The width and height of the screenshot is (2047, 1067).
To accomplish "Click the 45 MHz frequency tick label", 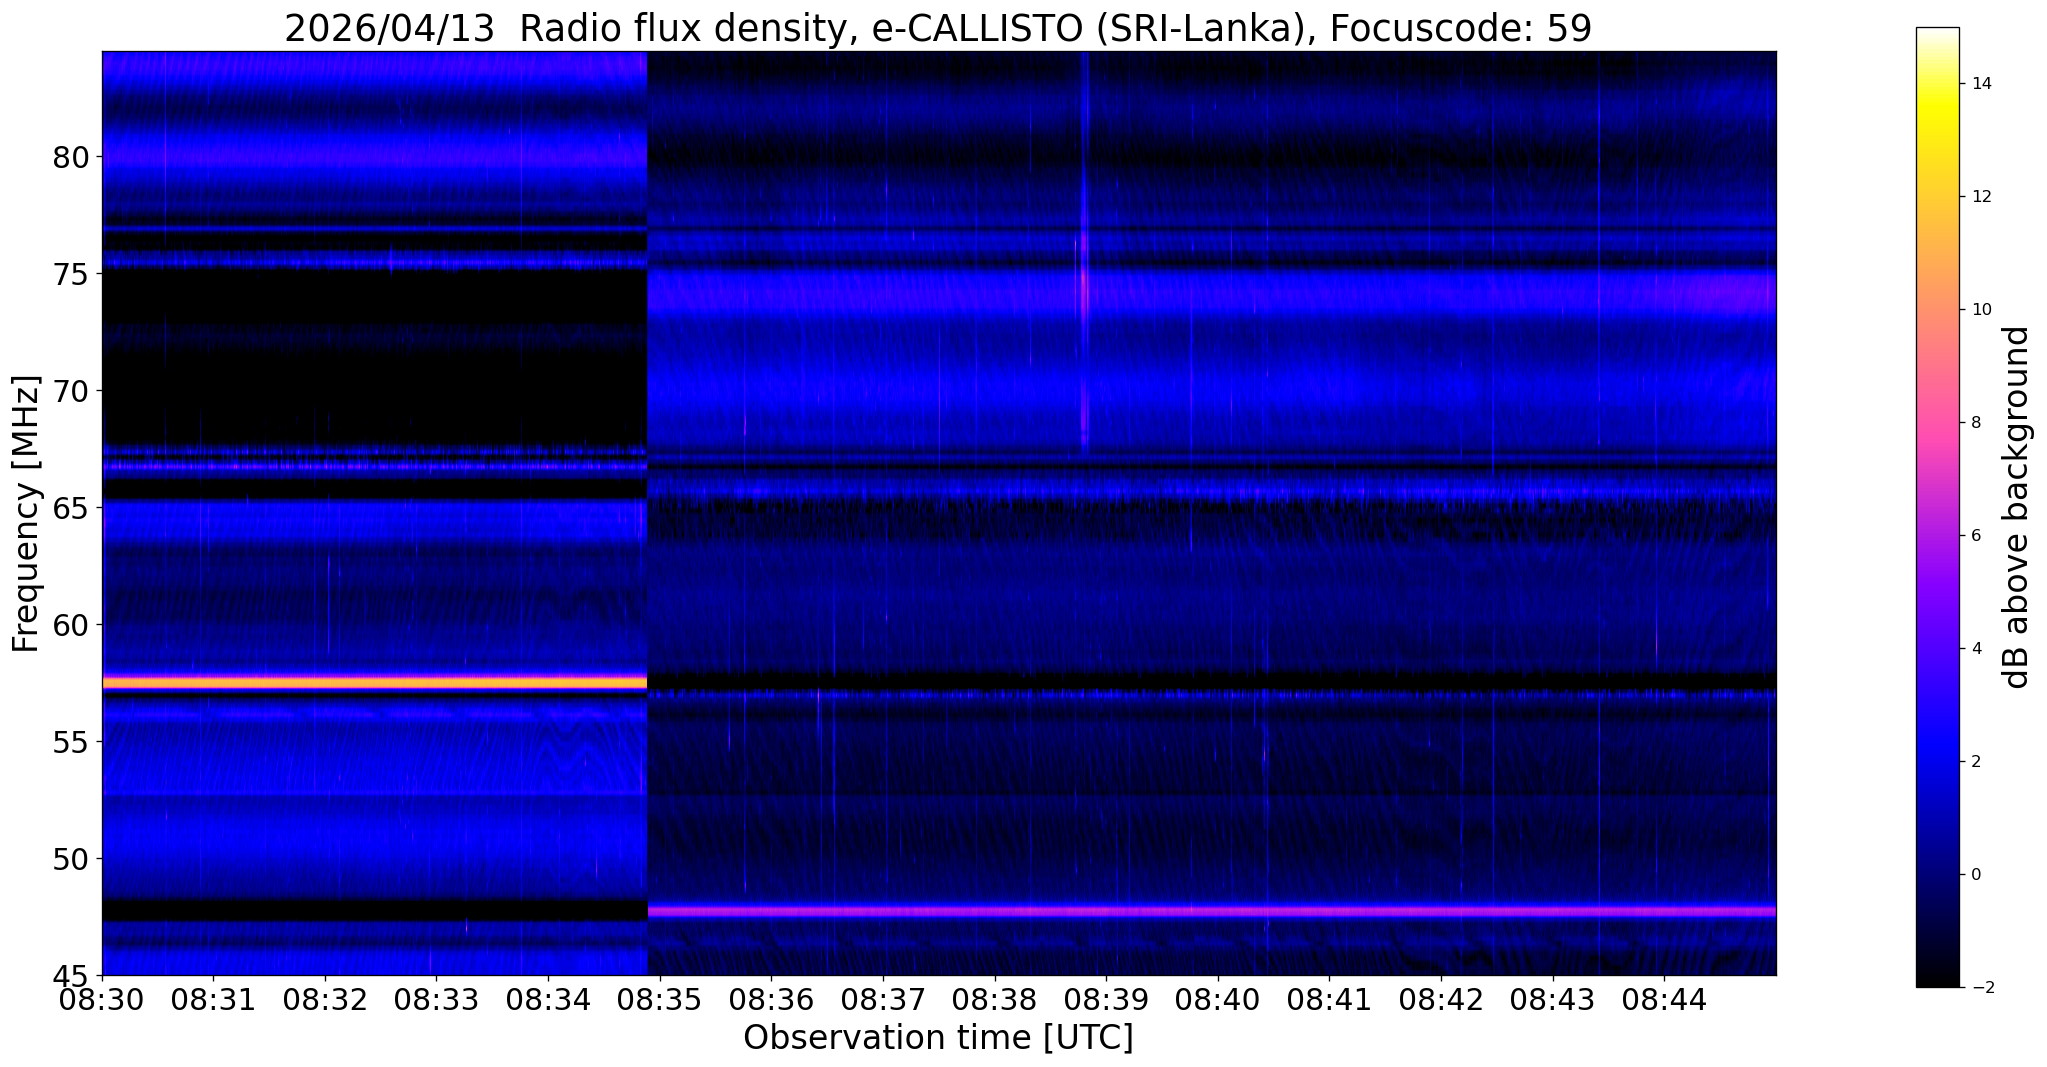I will tap(72, 976).
